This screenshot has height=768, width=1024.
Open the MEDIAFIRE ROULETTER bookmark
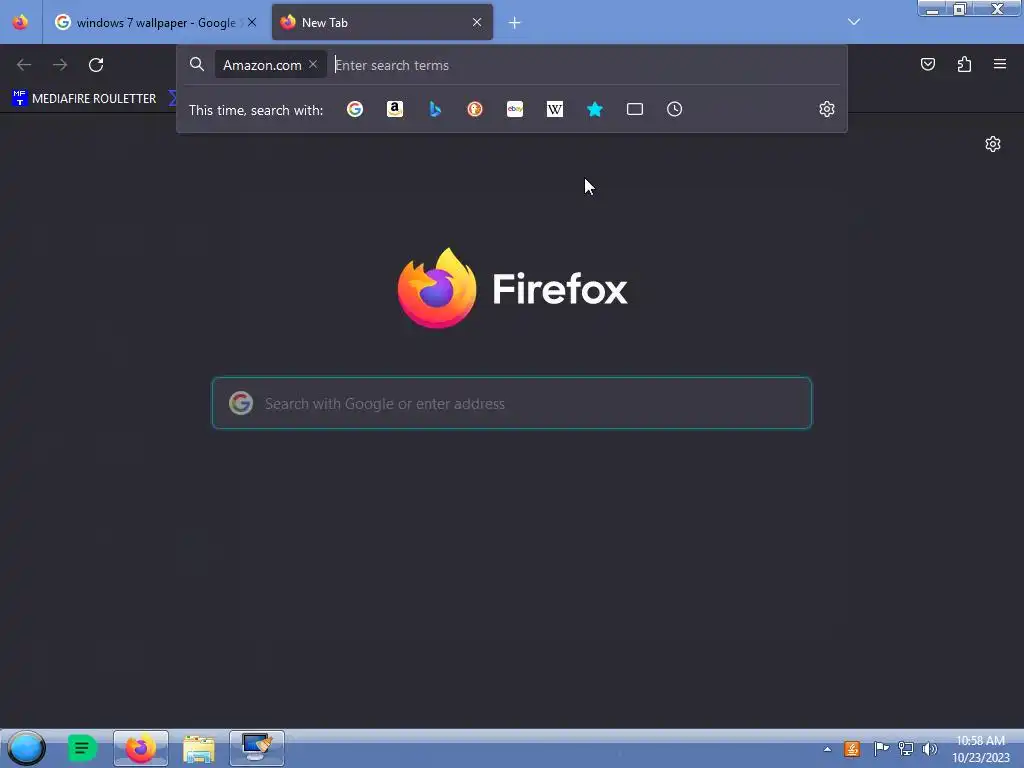[x=84, y=99]
